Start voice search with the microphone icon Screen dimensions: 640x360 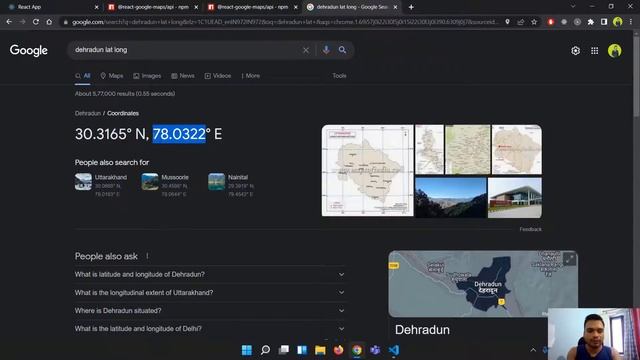[326, 50]
